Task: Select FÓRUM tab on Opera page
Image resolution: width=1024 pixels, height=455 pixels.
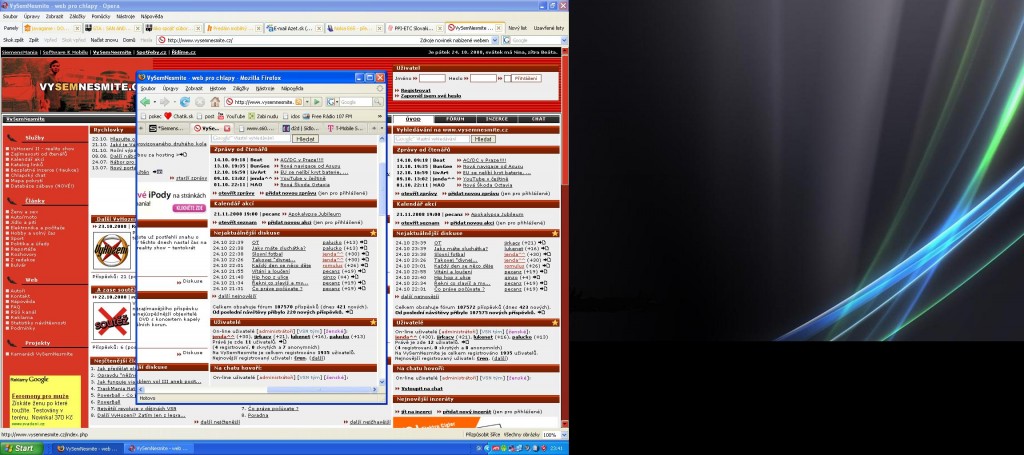Action: pyautogui.click(x=455, y=119)
